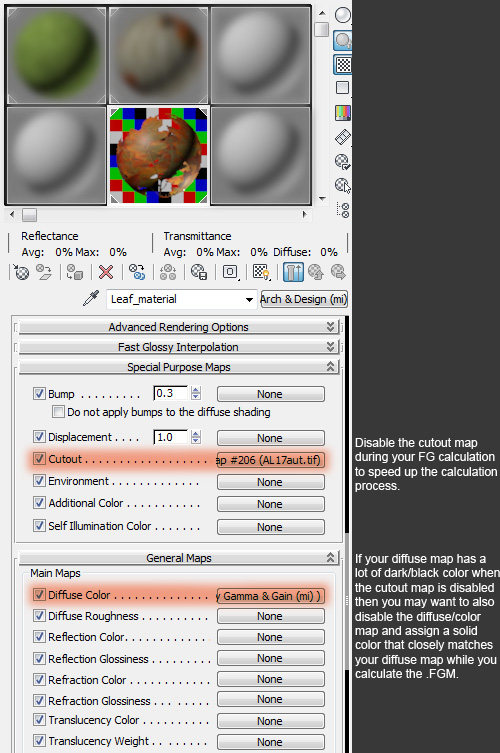Expand the Advanced Rendering Options rollout
Screen dimensions: 500x753
tap(179, 327)
